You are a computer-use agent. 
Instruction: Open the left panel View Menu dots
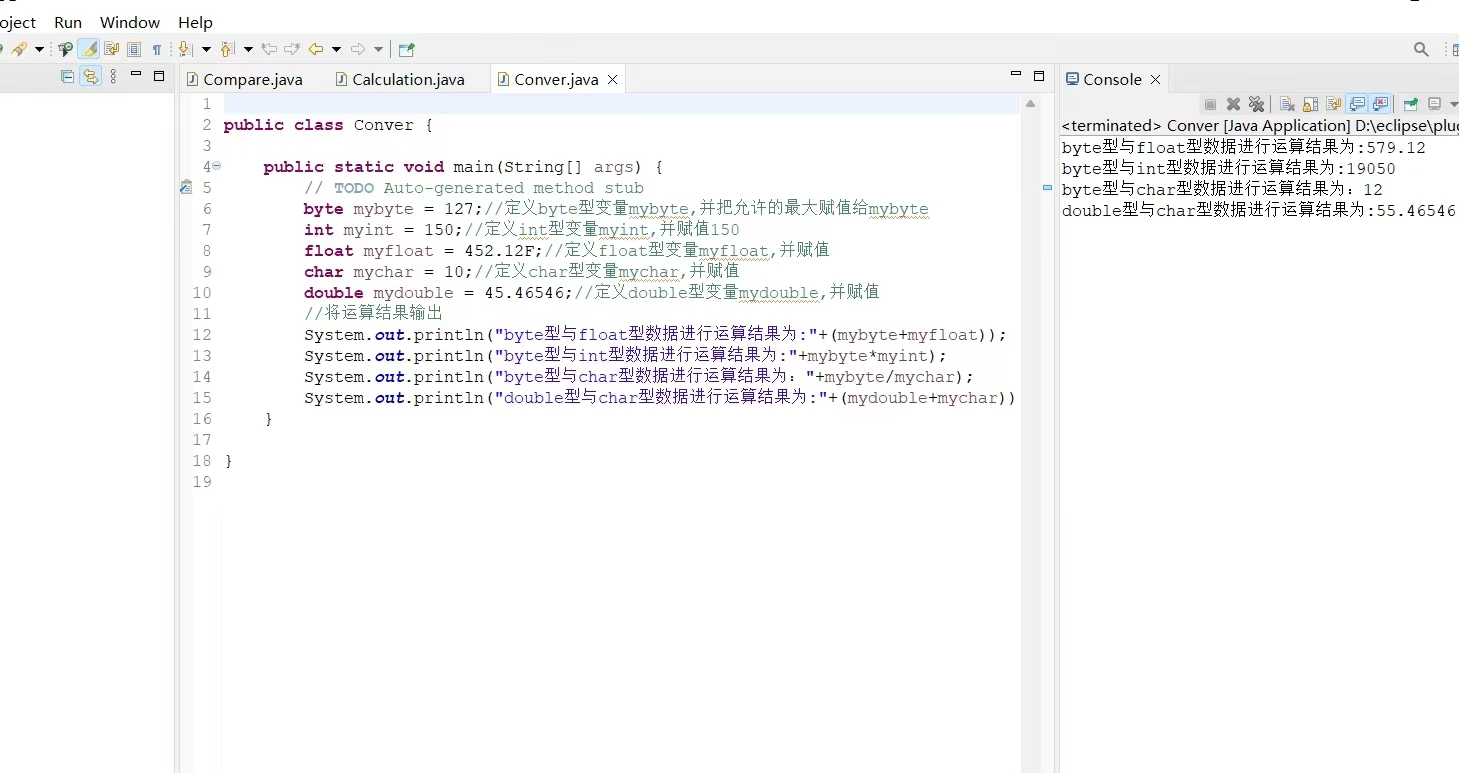click(113, 76)
